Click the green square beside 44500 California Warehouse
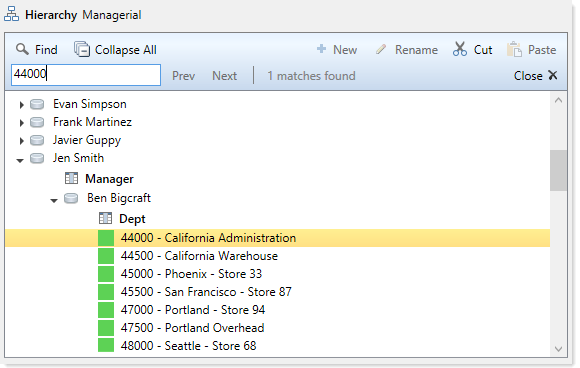The height and width of the screenshot is (368, 580). pos(106,256)
